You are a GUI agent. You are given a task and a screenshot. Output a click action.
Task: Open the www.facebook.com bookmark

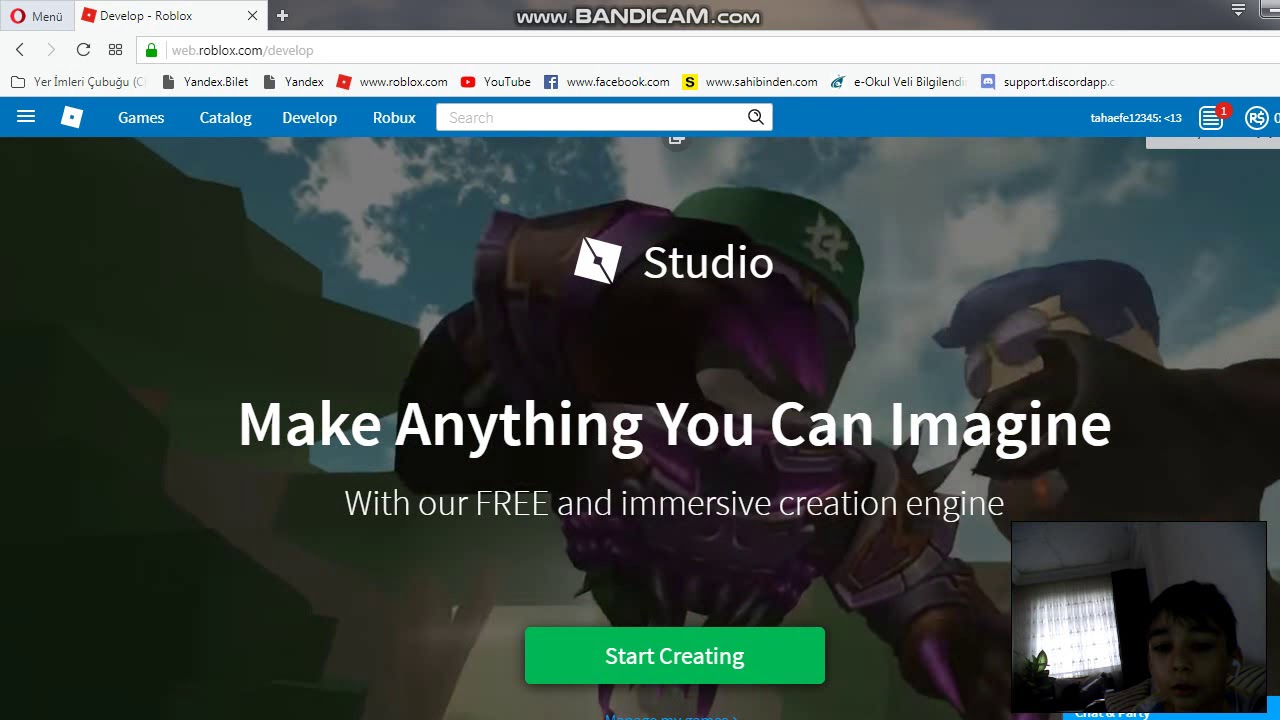(607, 82)
